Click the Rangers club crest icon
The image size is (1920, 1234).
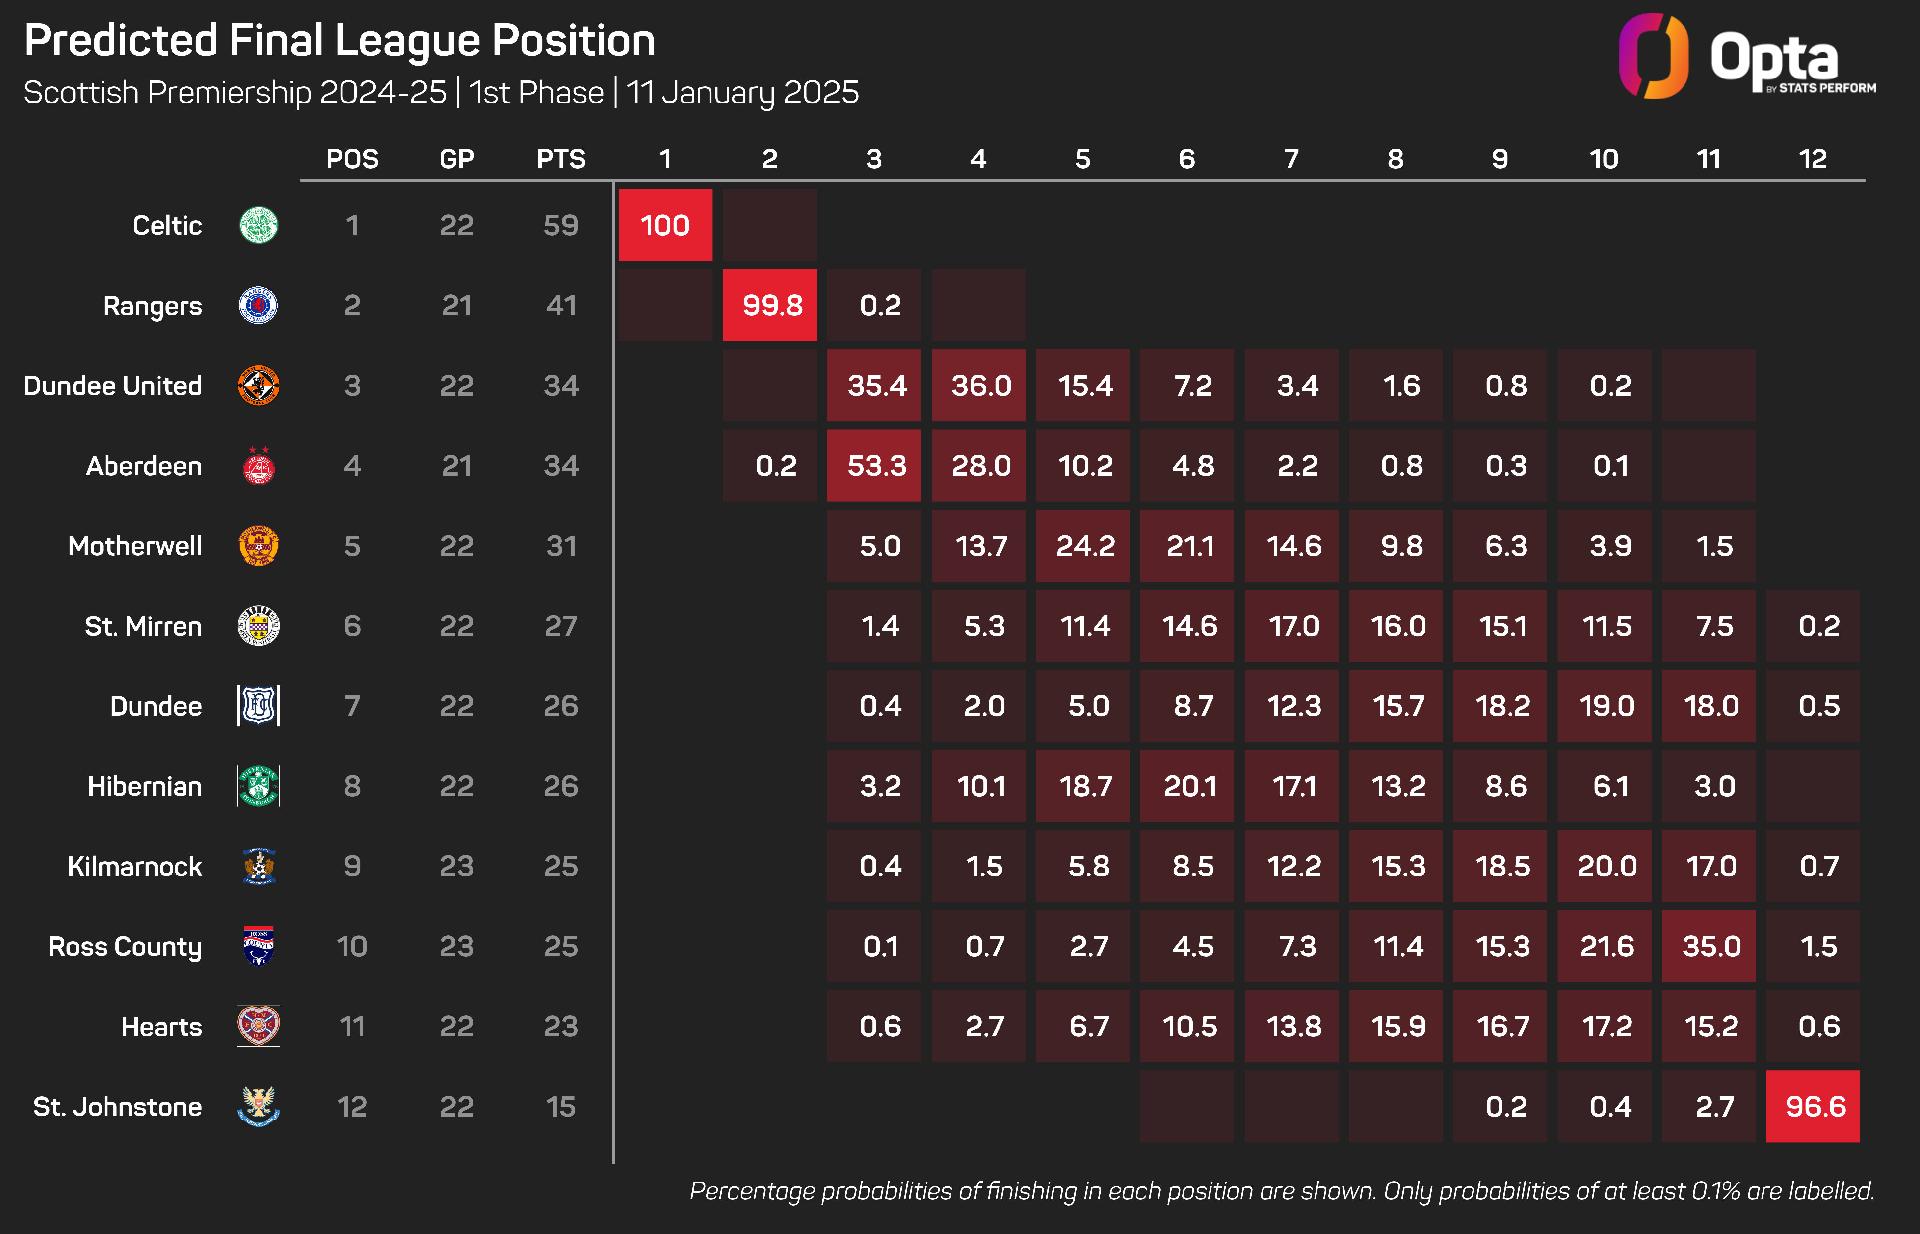[x=259, y=305]
